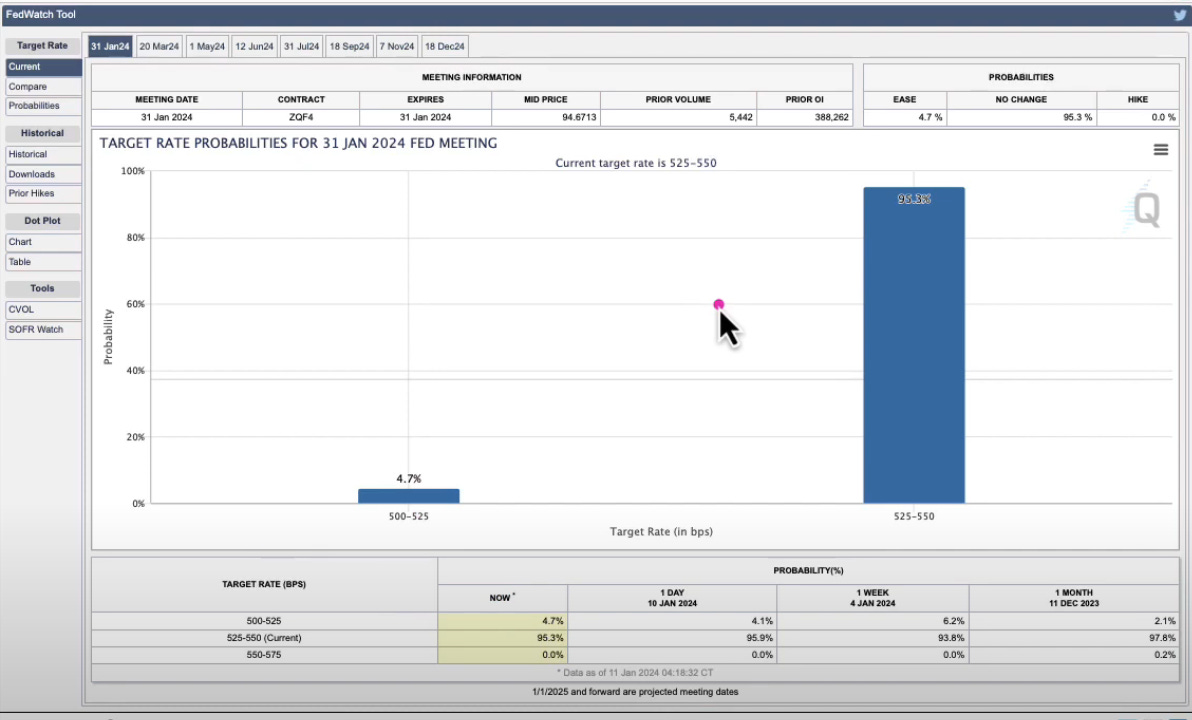This screenshot has width=1192, height=720.
Task: Click the NOW value 4.7% cell
Action: coord(502,621)
